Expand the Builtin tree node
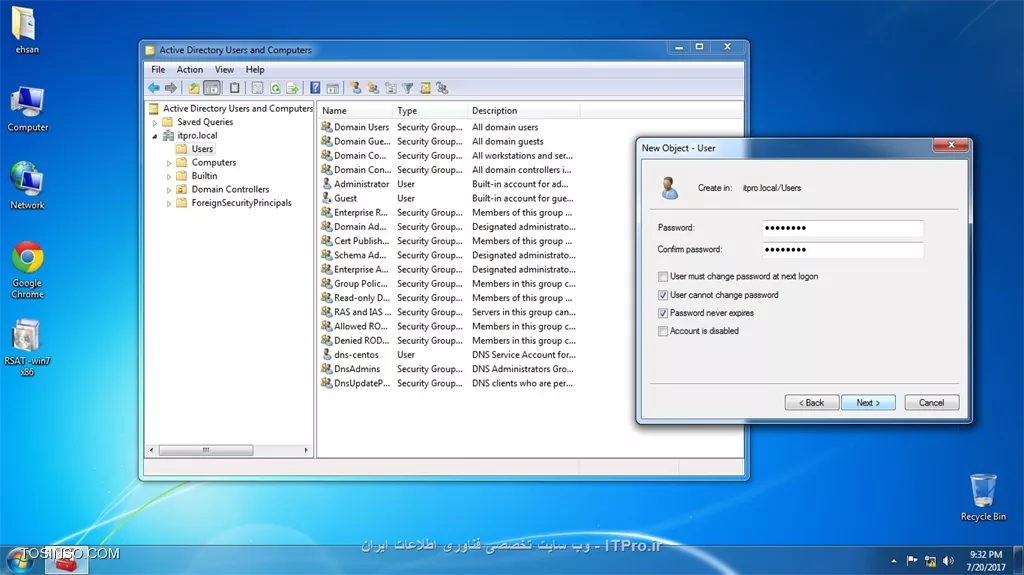 [x=168, y=176]
